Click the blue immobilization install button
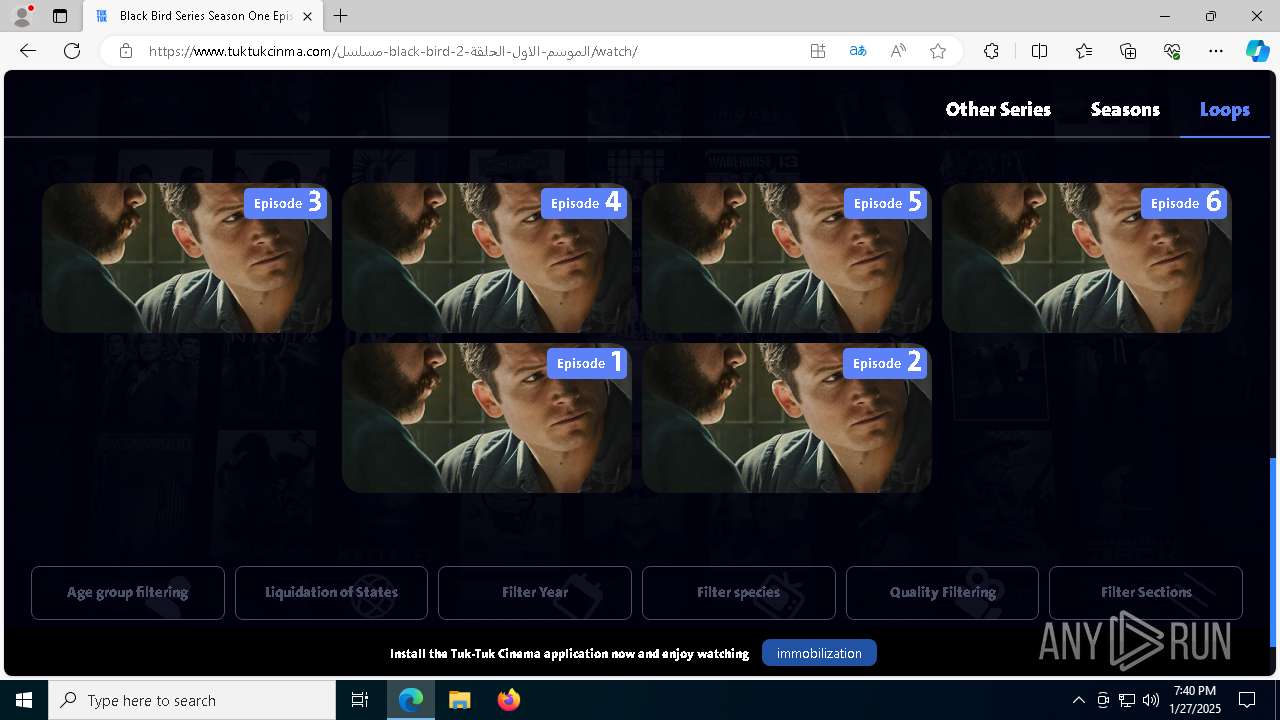 tap(819, 653)
